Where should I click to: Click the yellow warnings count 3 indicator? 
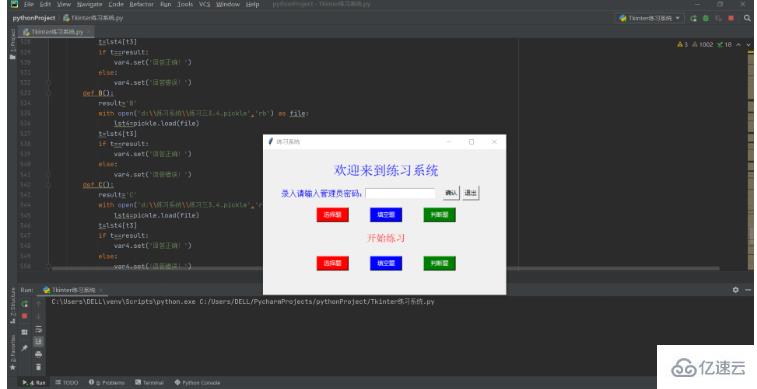[682, 44]
